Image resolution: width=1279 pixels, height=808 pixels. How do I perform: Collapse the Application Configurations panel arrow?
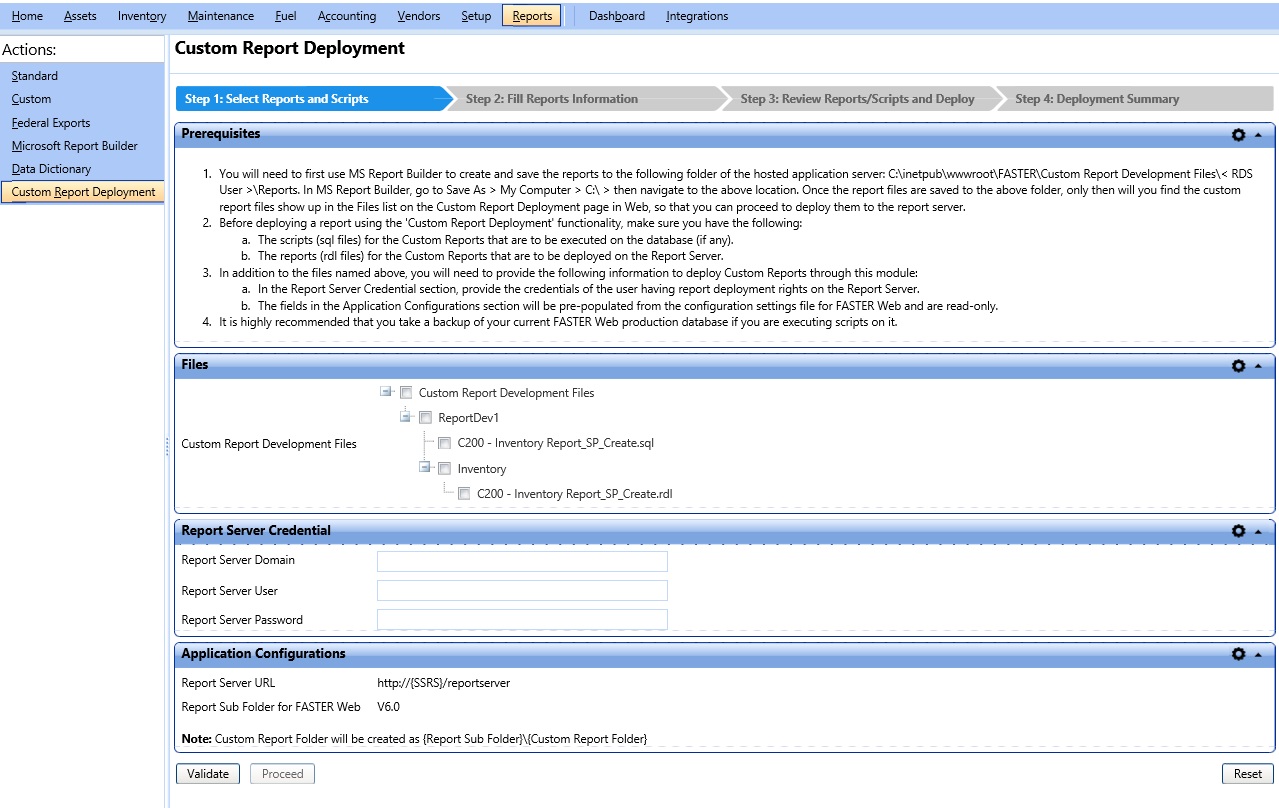point(1258,655)
